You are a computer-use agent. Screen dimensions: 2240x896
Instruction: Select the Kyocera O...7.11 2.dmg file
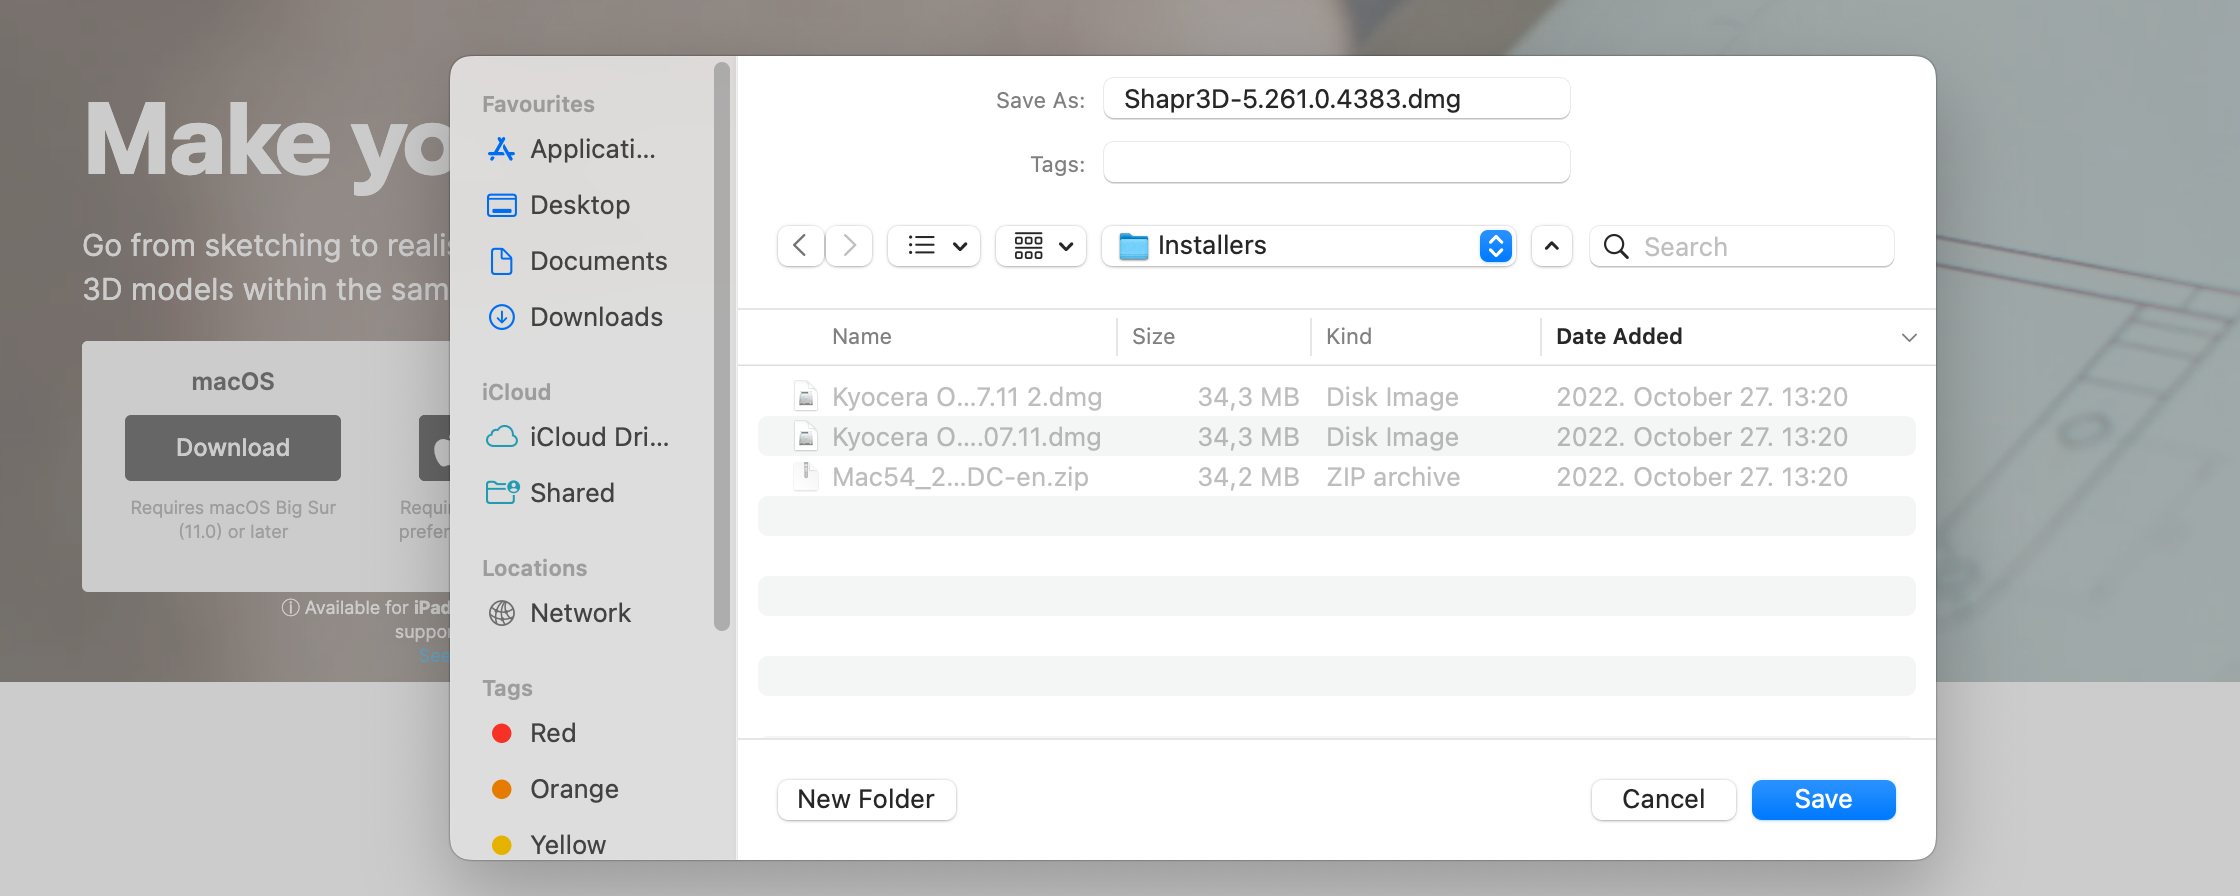coord(1337,397)
